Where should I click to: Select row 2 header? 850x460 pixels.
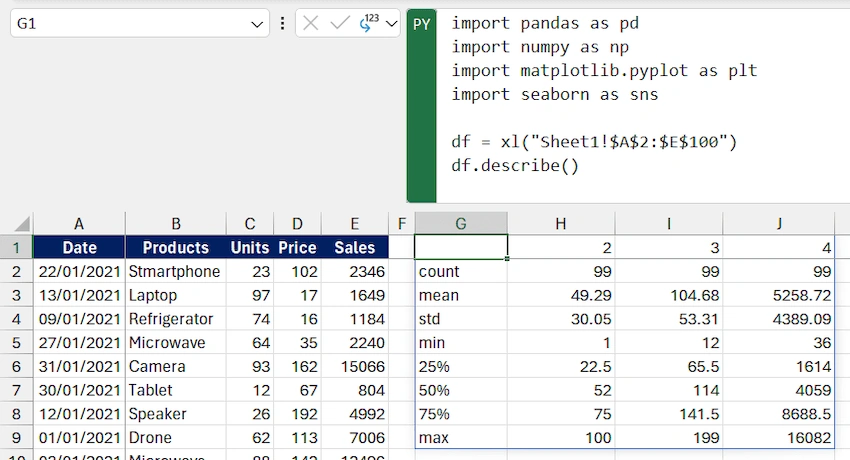pyautogui.click(x=16, y=271)
